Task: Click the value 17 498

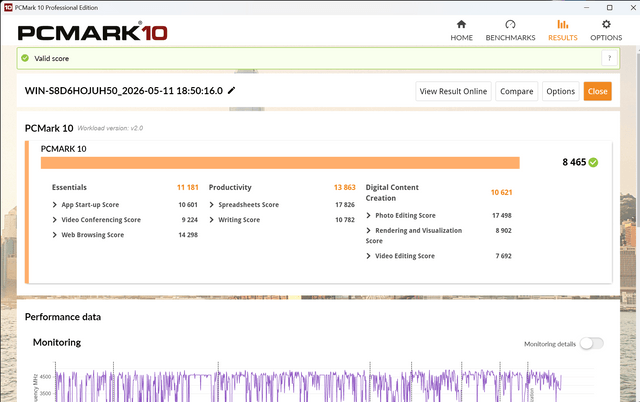Action: pos(502,215)
